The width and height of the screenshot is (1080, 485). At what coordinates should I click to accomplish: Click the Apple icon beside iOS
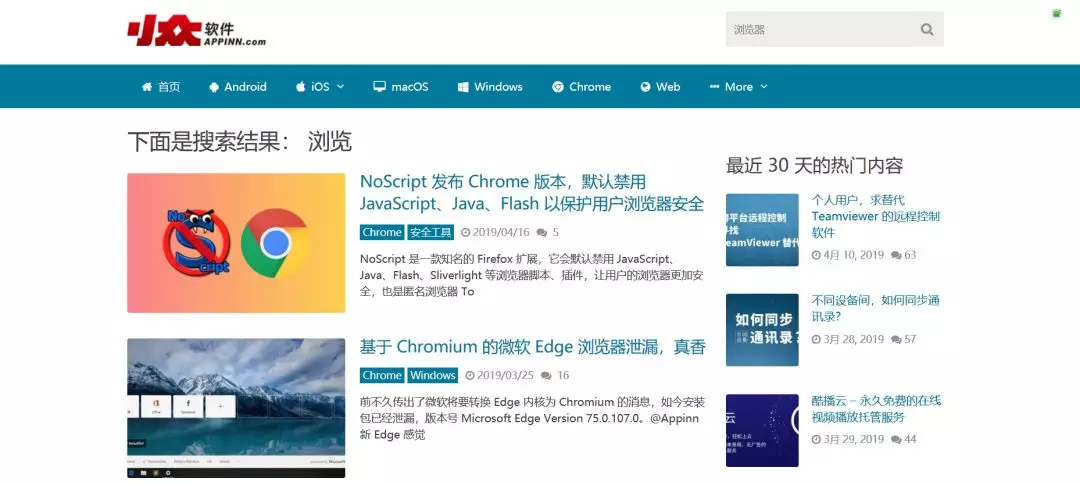[300, 87]
